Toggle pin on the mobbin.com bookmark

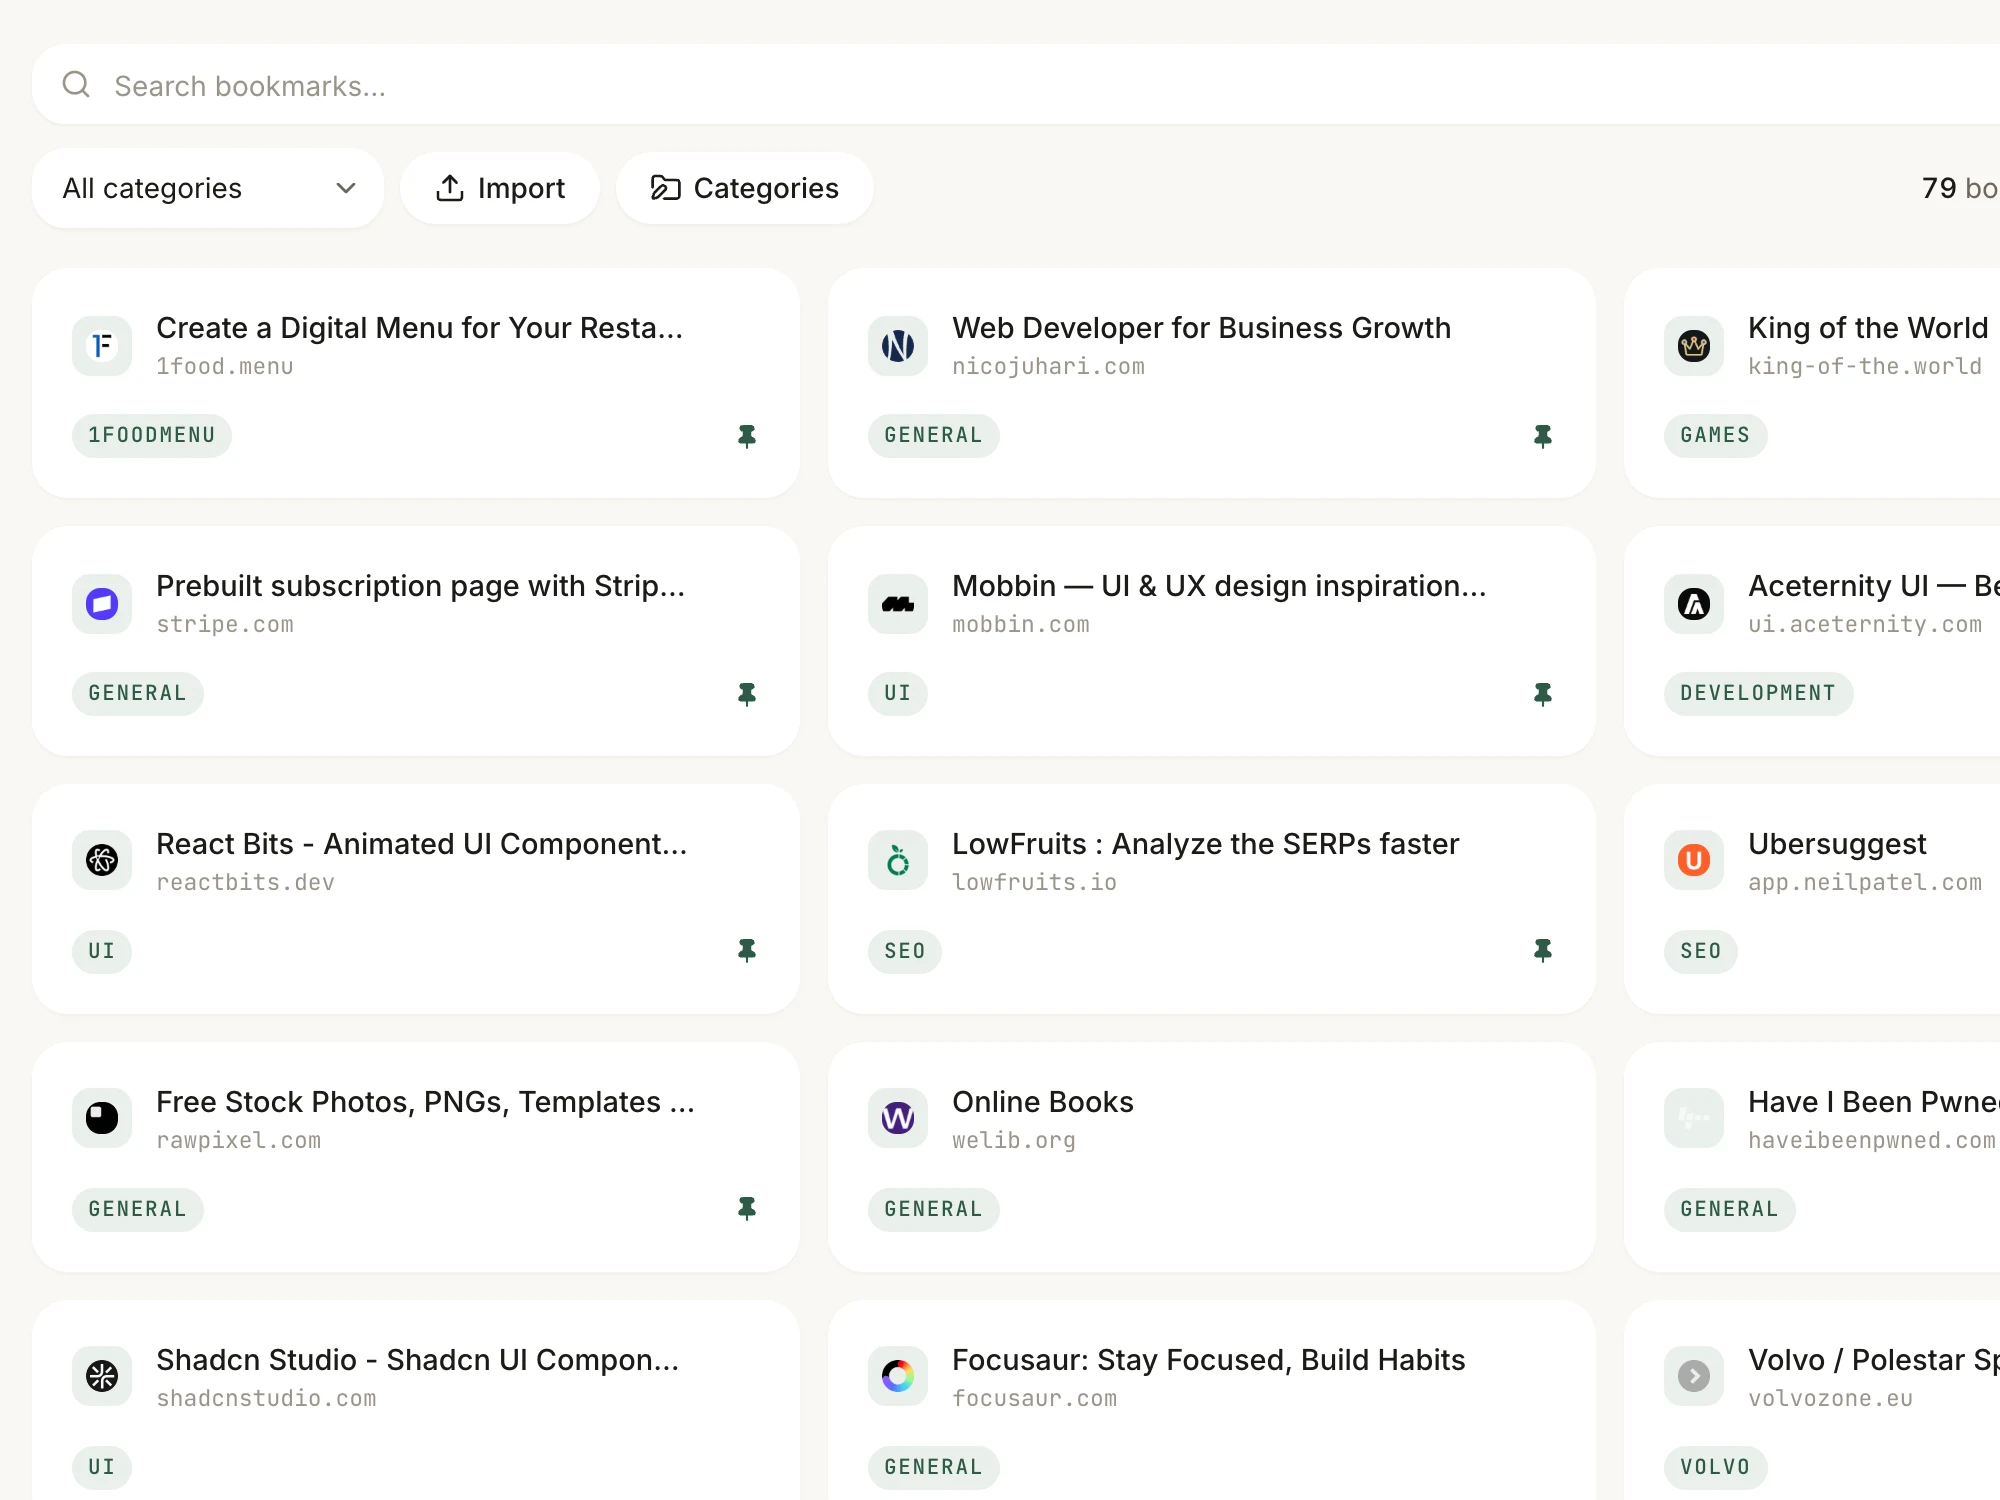point(1543,694)
